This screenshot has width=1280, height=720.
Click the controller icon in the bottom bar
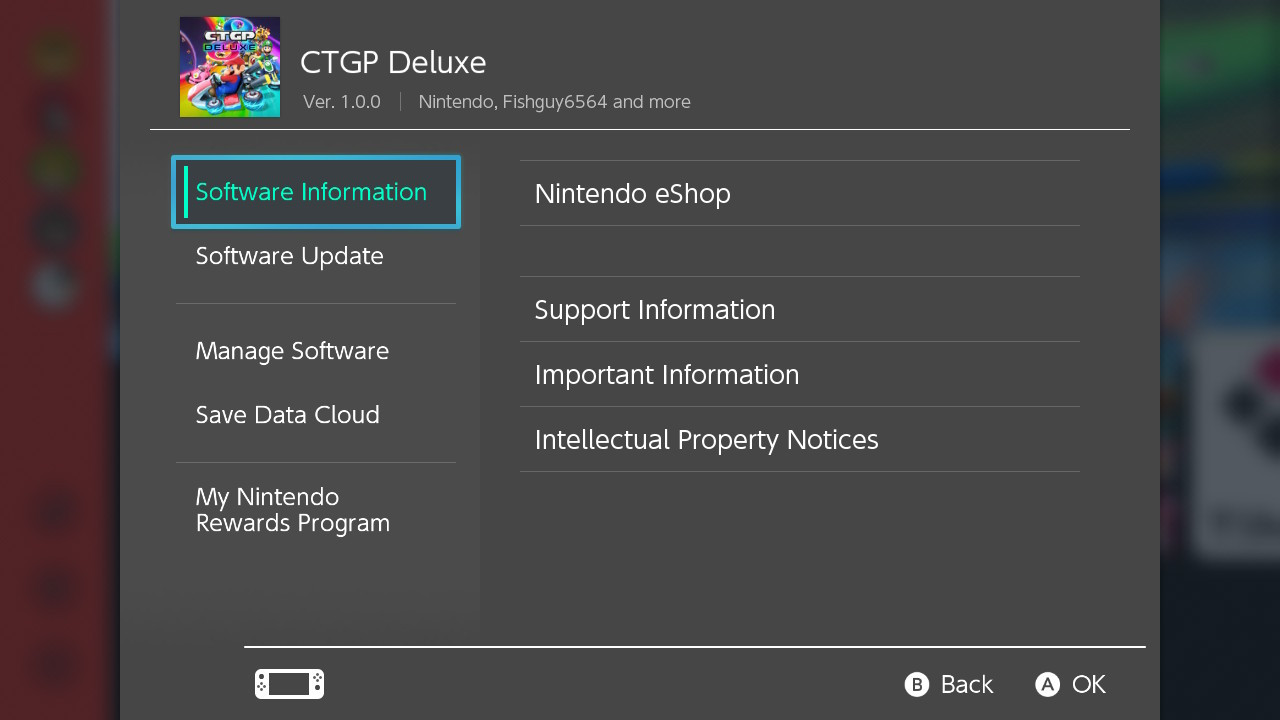click(288, 684)
